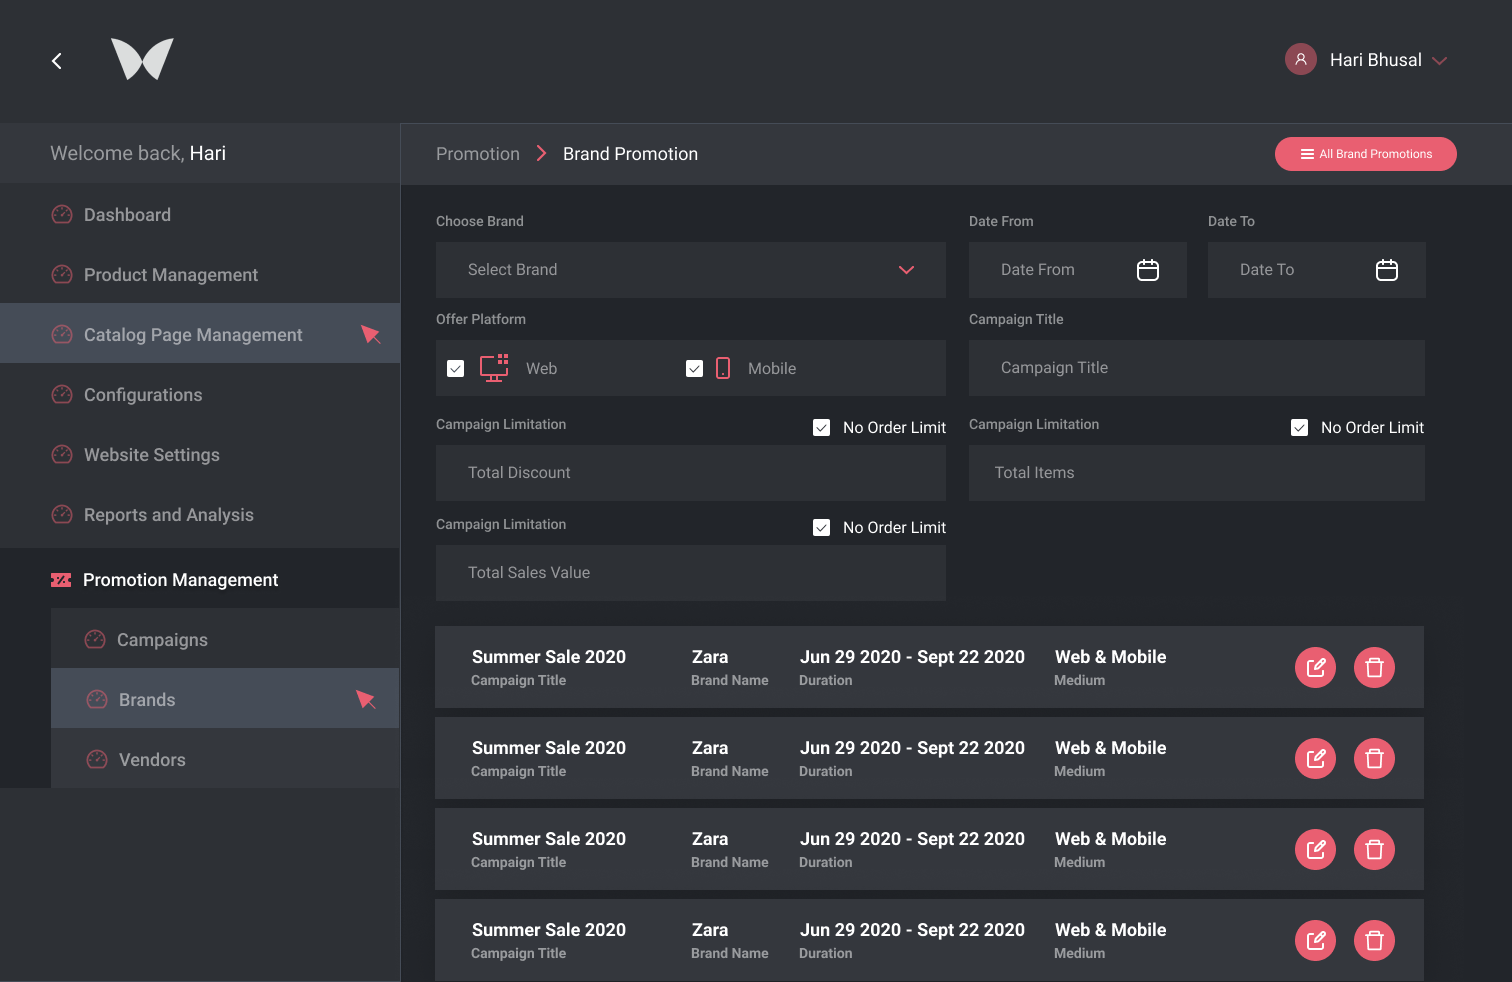Edit the first Summer Sale 2020 campaign

(x=1315, y=668)
